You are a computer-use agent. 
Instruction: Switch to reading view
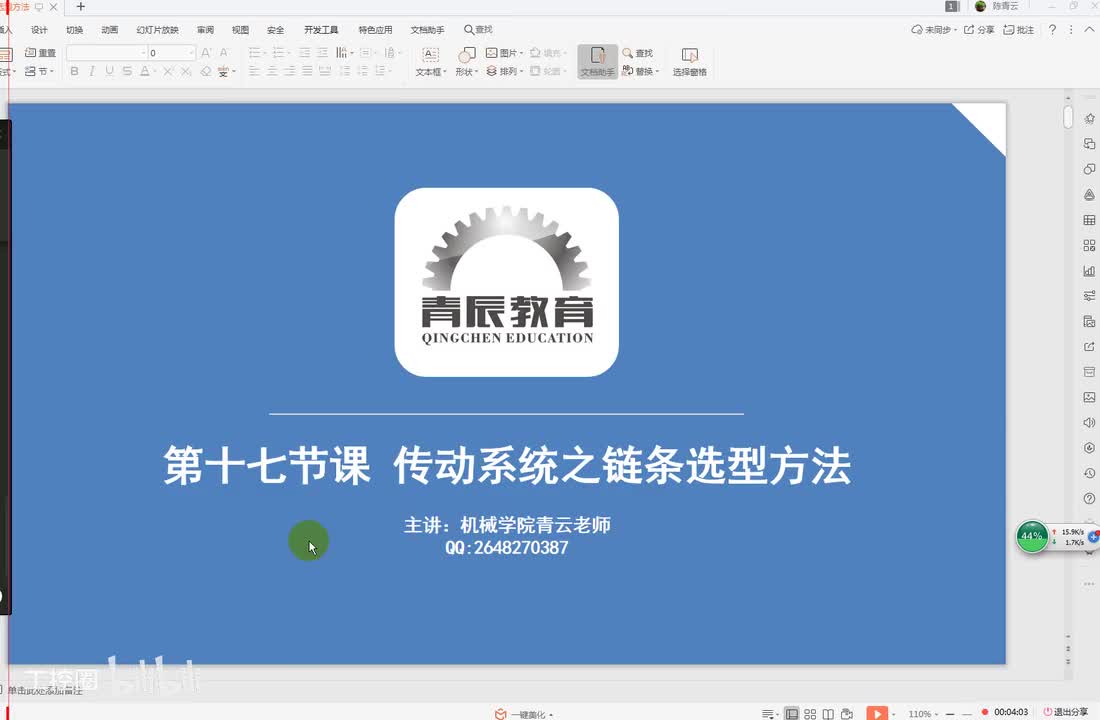(829, 714)
